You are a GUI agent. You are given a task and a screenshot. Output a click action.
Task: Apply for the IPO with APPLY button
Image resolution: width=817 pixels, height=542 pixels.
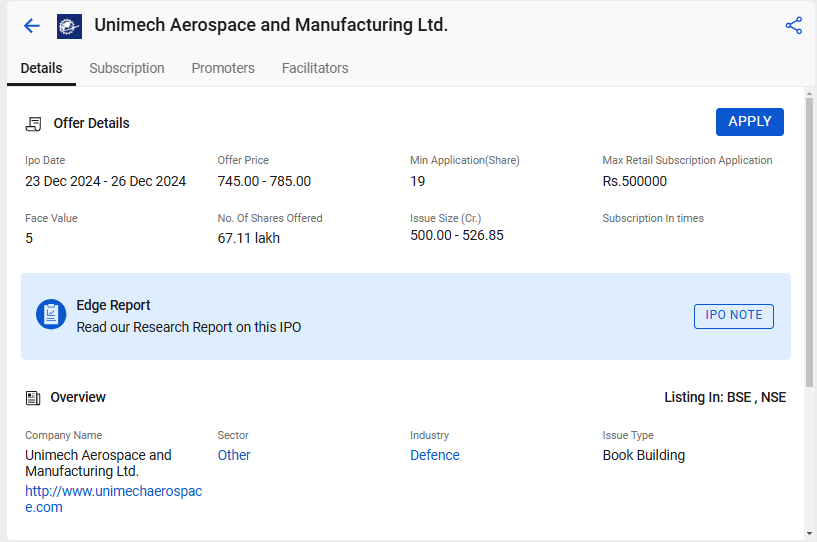750,122
